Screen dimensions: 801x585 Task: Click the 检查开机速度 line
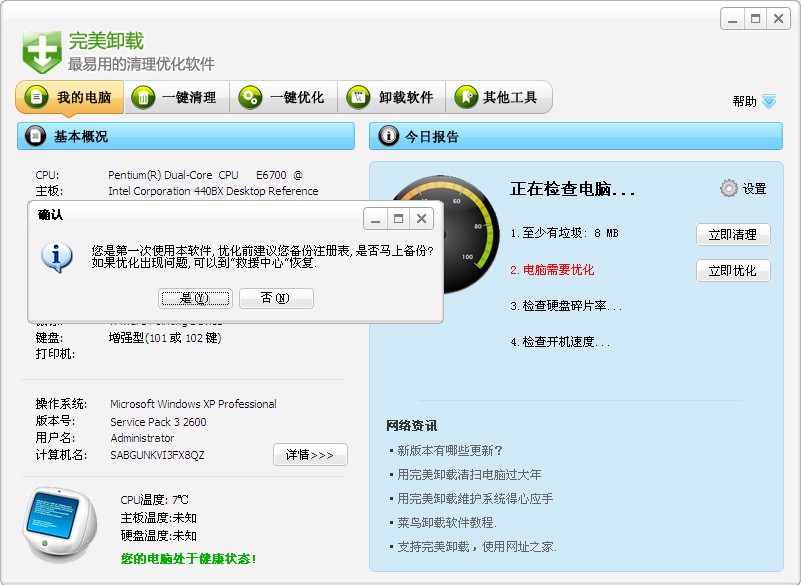point(560,342)
